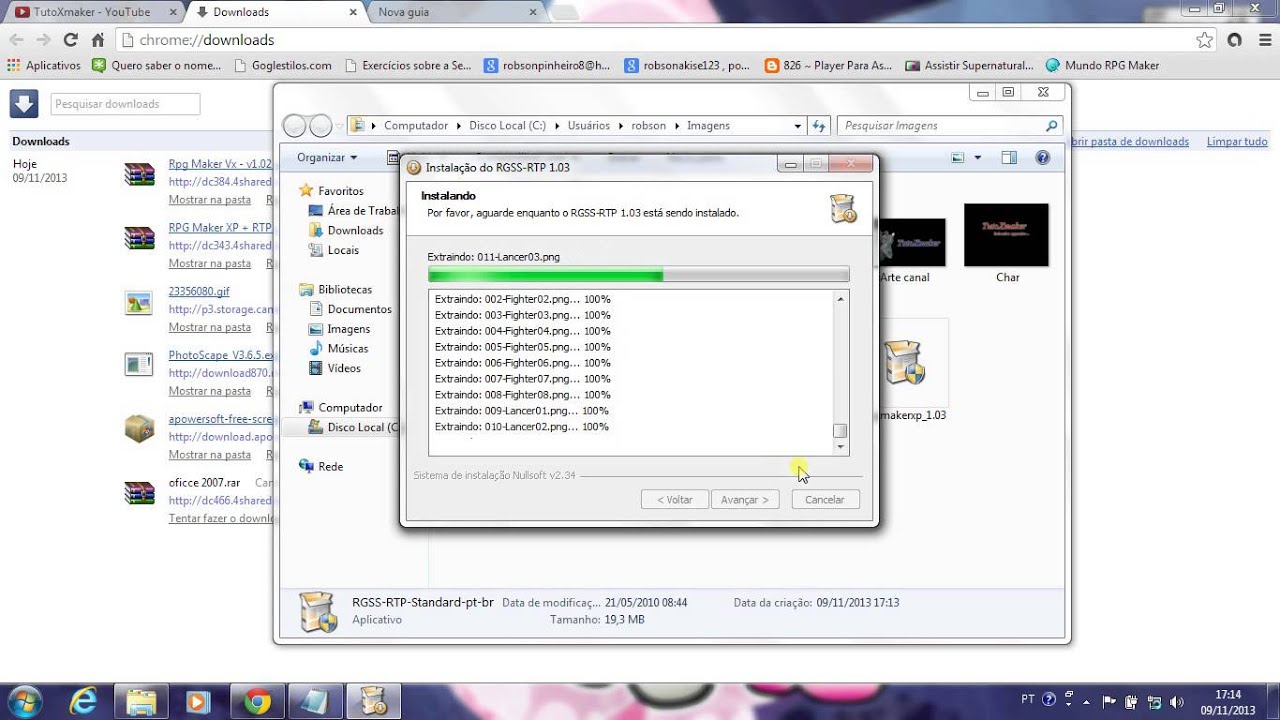The width and height of the screenshot is (1280, 720).
Task: Click volume speaker icon in system tray
Action: [x=1177, y=701]
